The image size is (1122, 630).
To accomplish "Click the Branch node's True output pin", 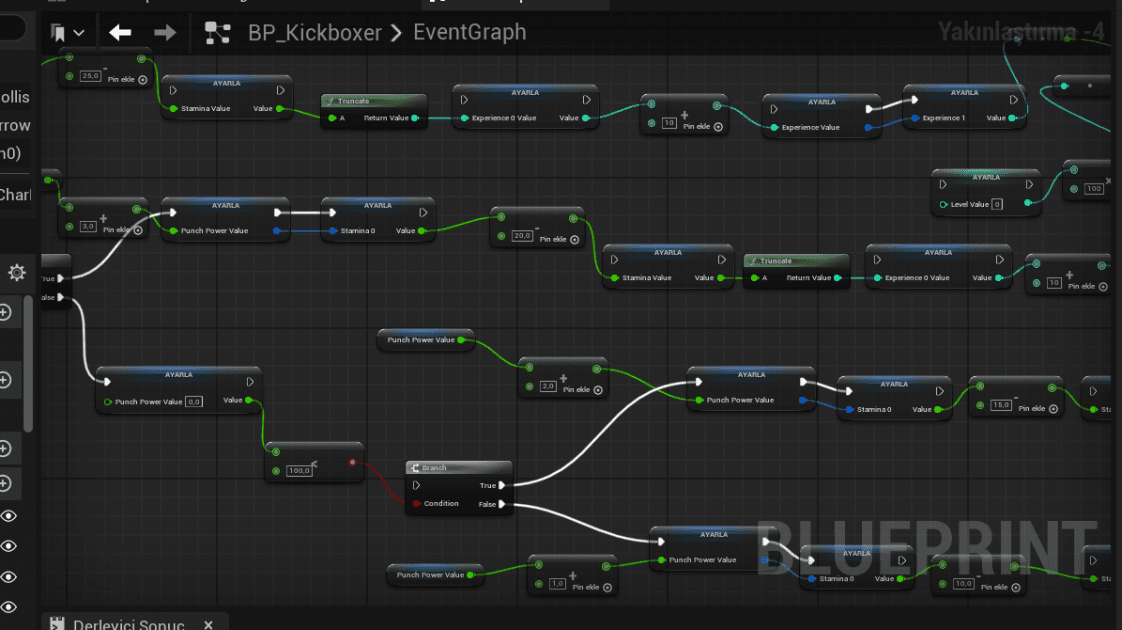I will click(502, 485).
